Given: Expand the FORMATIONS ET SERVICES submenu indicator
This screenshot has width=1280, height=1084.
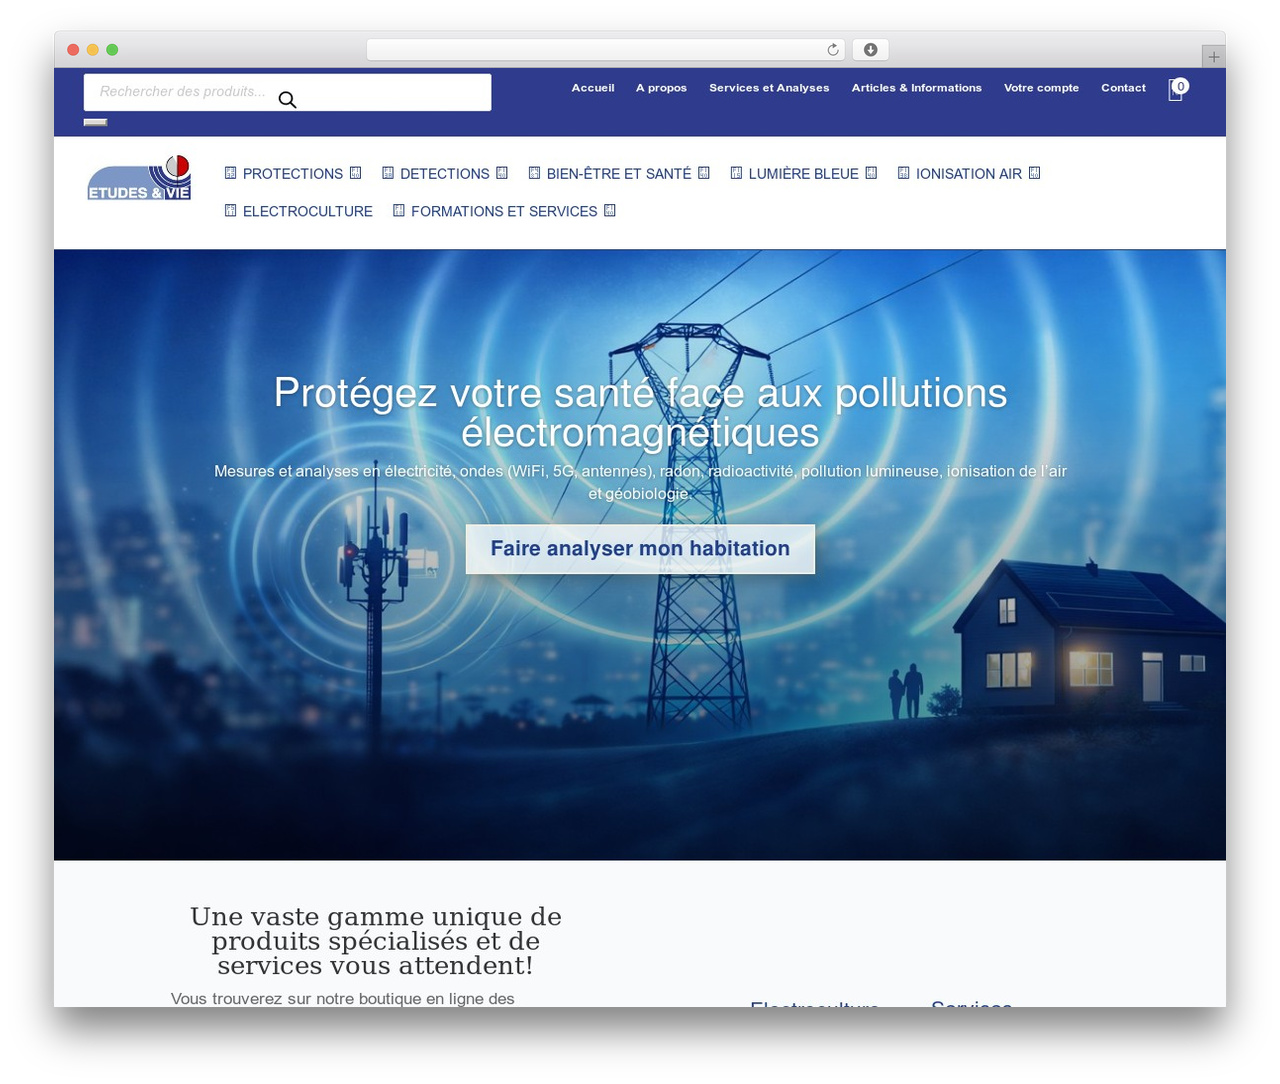Looking at the screenshot, I should 610,211.
